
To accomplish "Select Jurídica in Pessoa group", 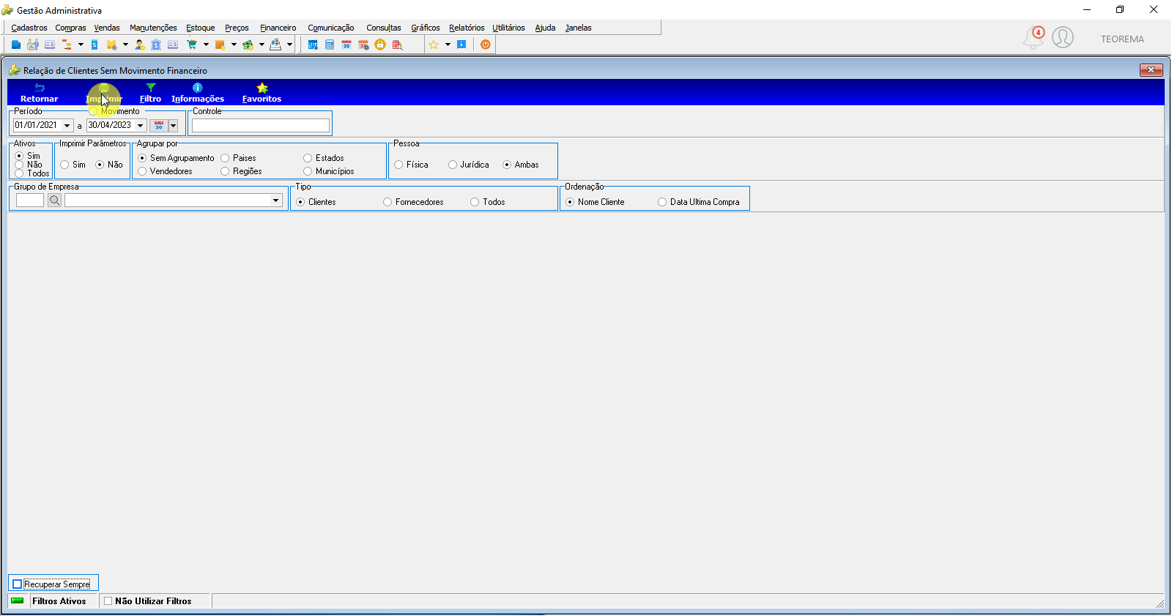I will pos(453,164).
